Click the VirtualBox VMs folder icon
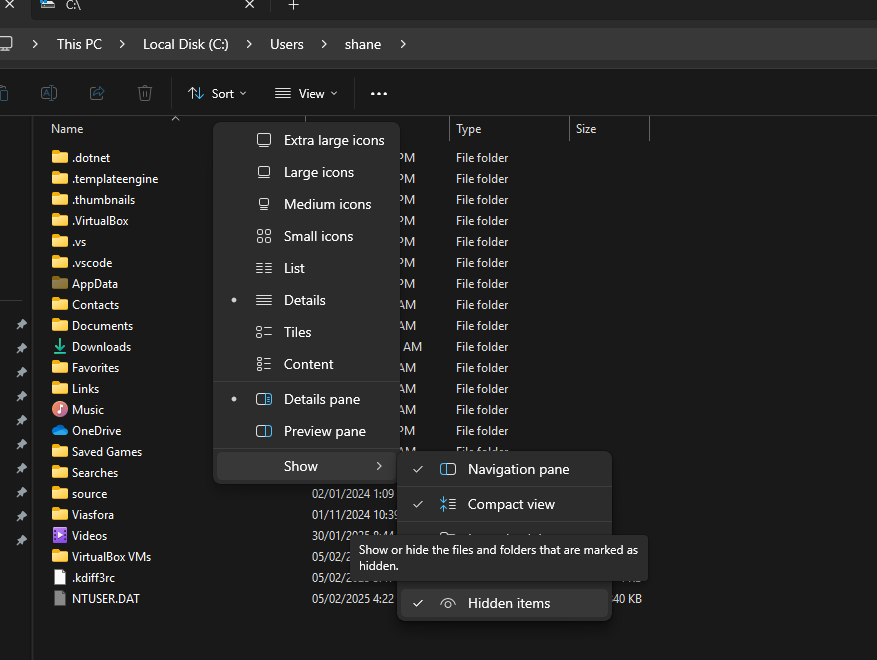 (x=60, y=556)
